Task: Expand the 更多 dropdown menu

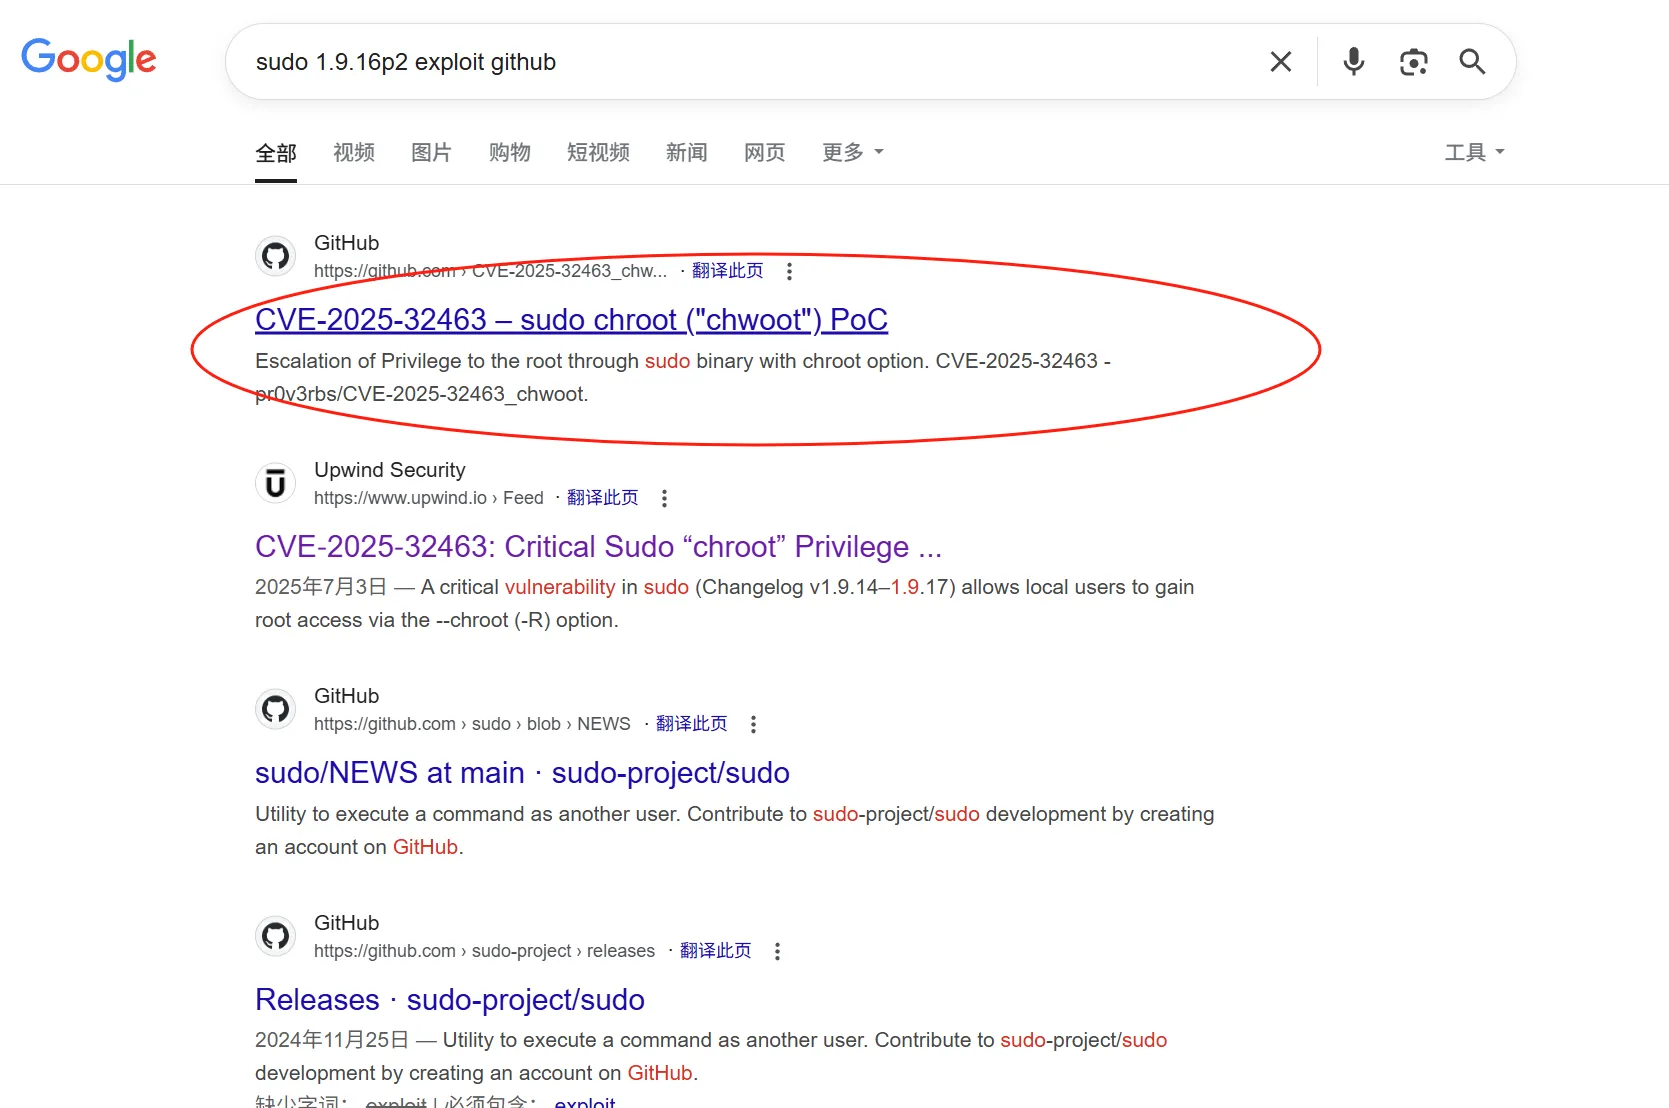Action: (852, 152)
